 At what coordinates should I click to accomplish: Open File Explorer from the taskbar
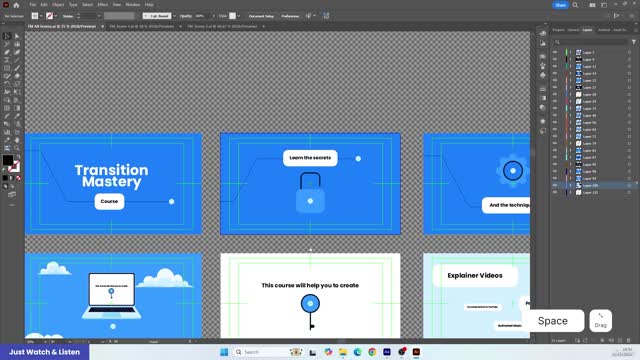[x=343, y=352]
